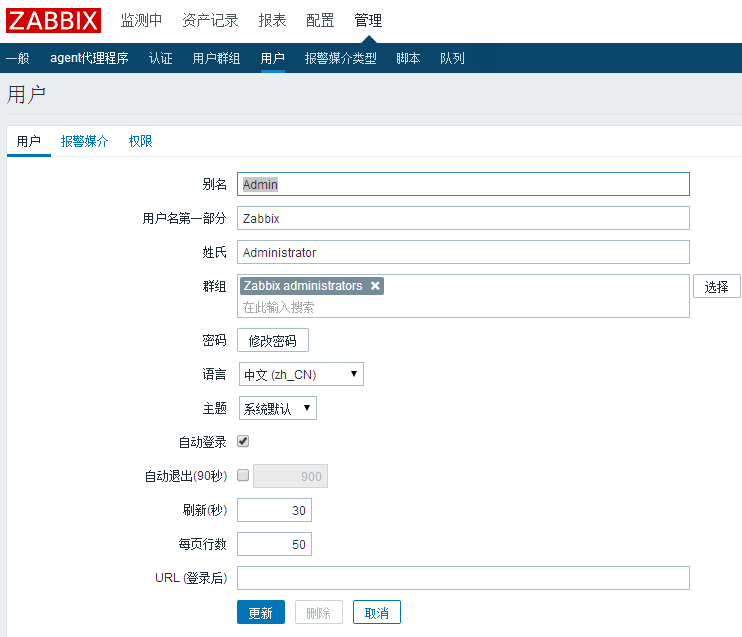Click the ZABBIX logo
The image size is (742, 637).
53,20
